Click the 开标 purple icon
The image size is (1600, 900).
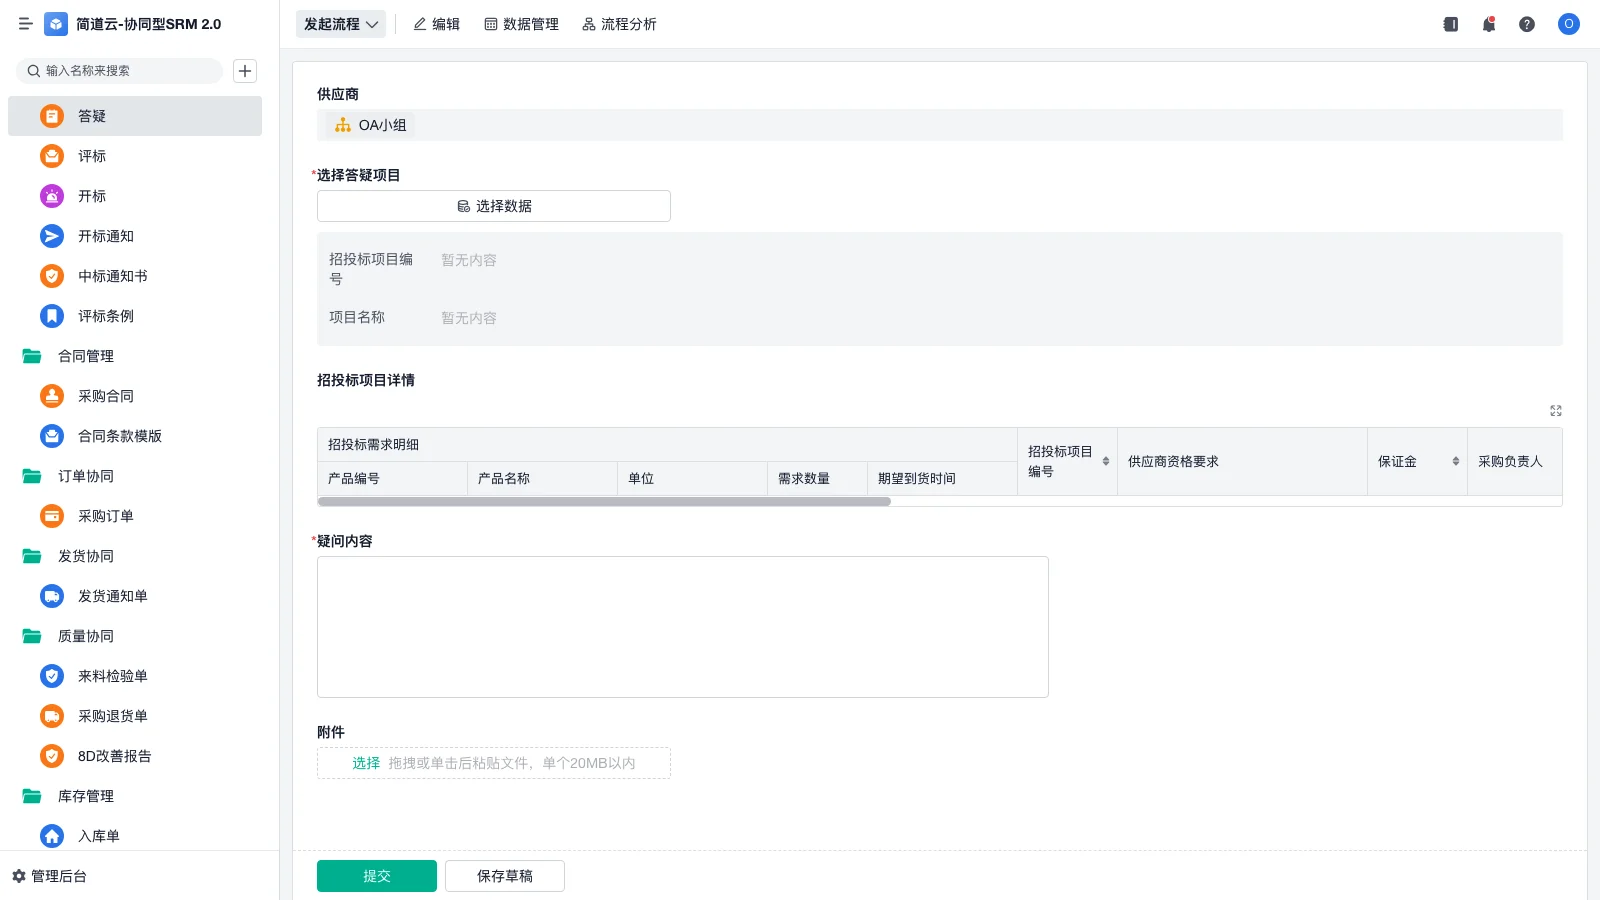coord(52,196)
